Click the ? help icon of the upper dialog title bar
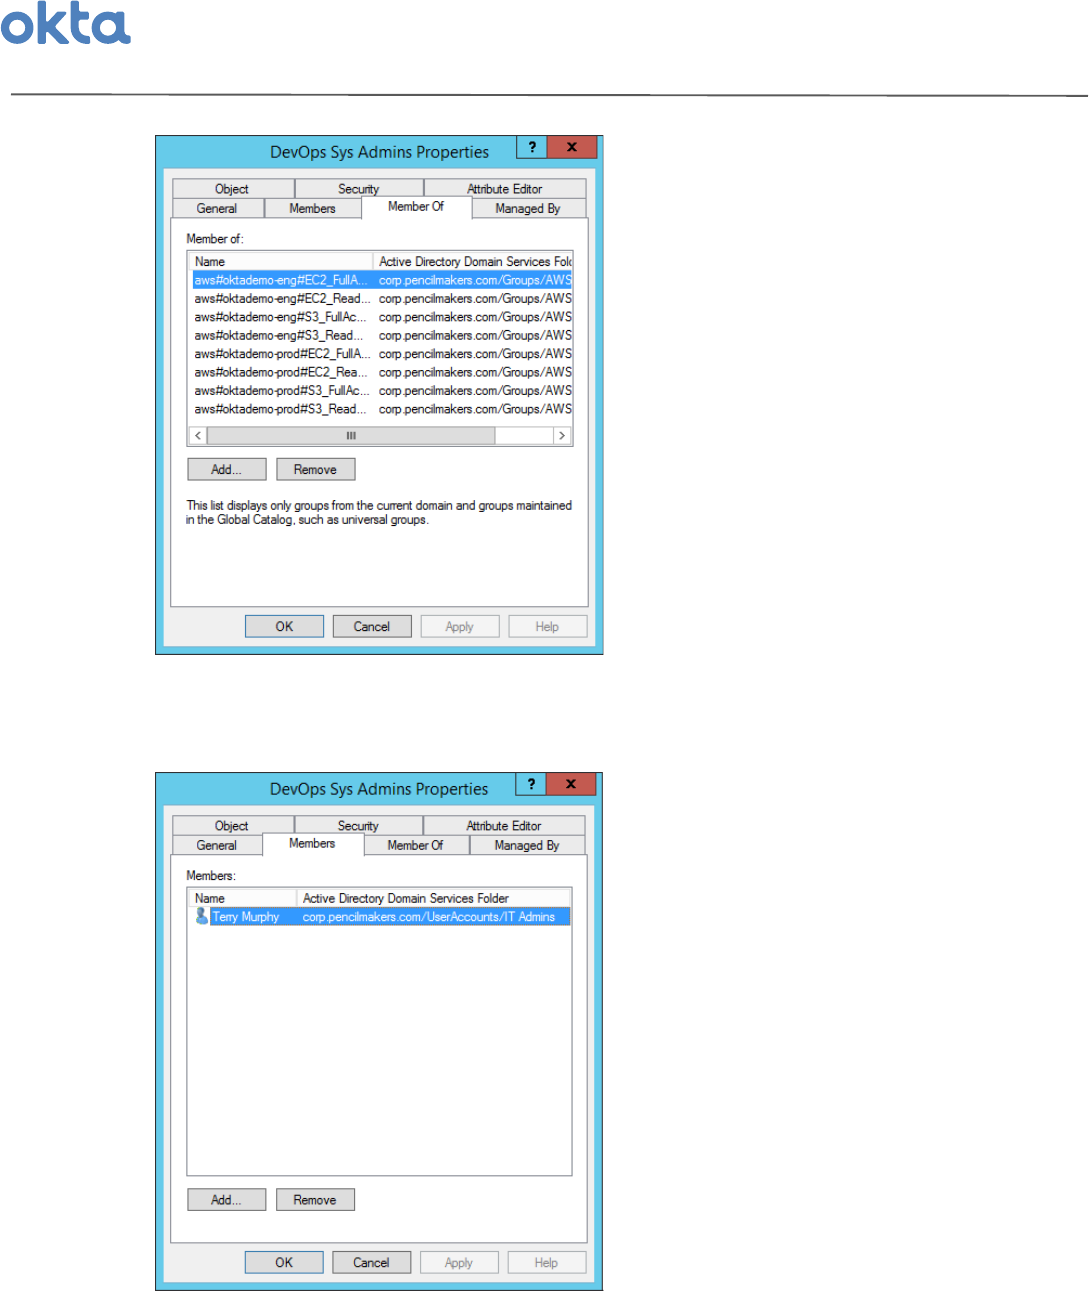This screenshot has height=1291, width=1089. [532, 147]
